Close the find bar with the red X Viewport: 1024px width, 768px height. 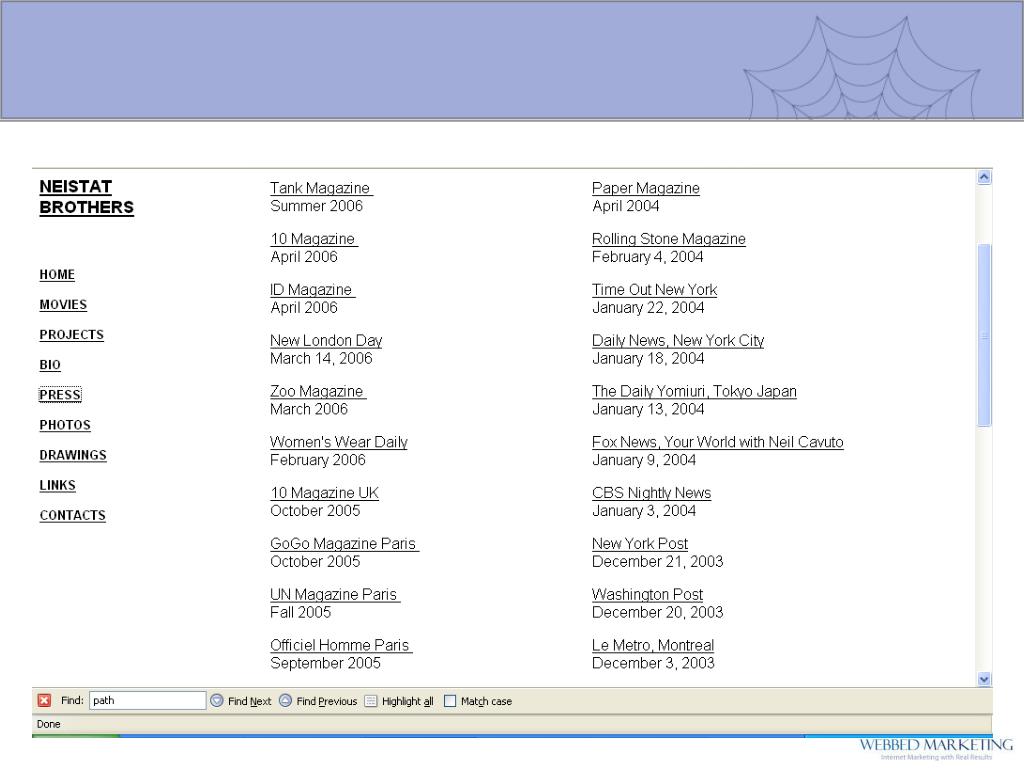[x=44, y=700]
